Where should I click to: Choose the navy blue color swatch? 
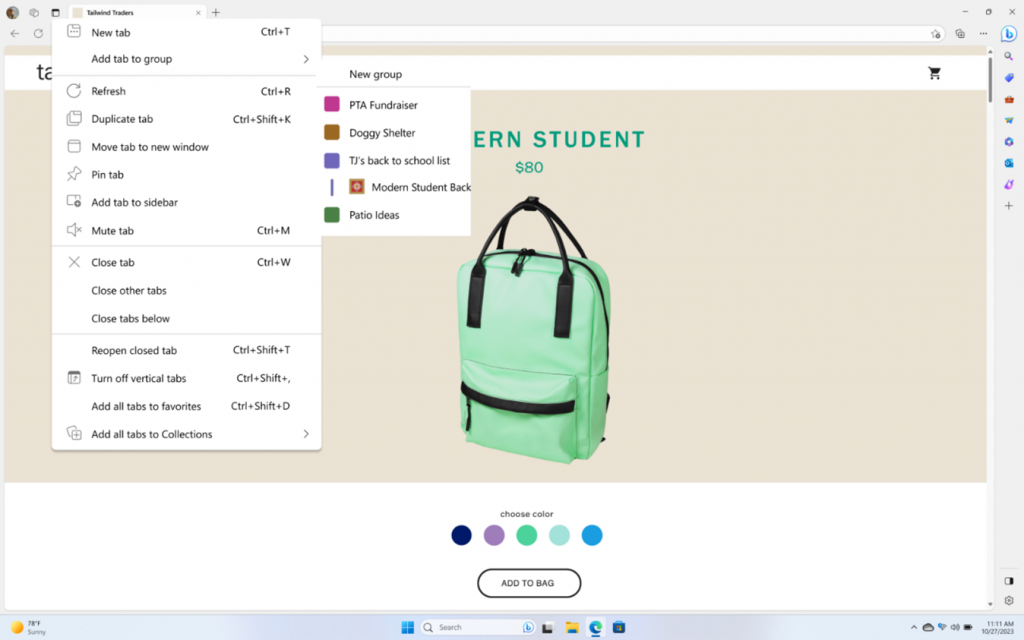[461, 535]
